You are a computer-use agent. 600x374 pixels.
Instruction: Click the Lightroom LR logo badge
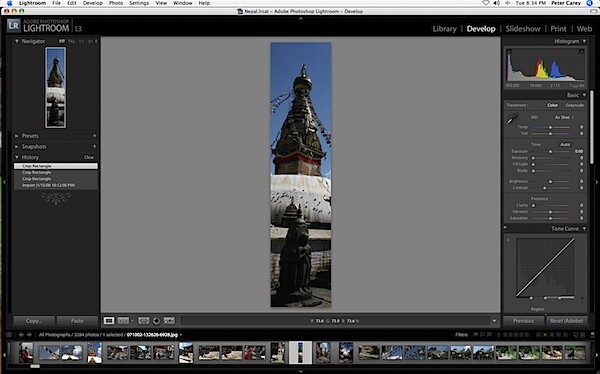click(x=13, y=26)
